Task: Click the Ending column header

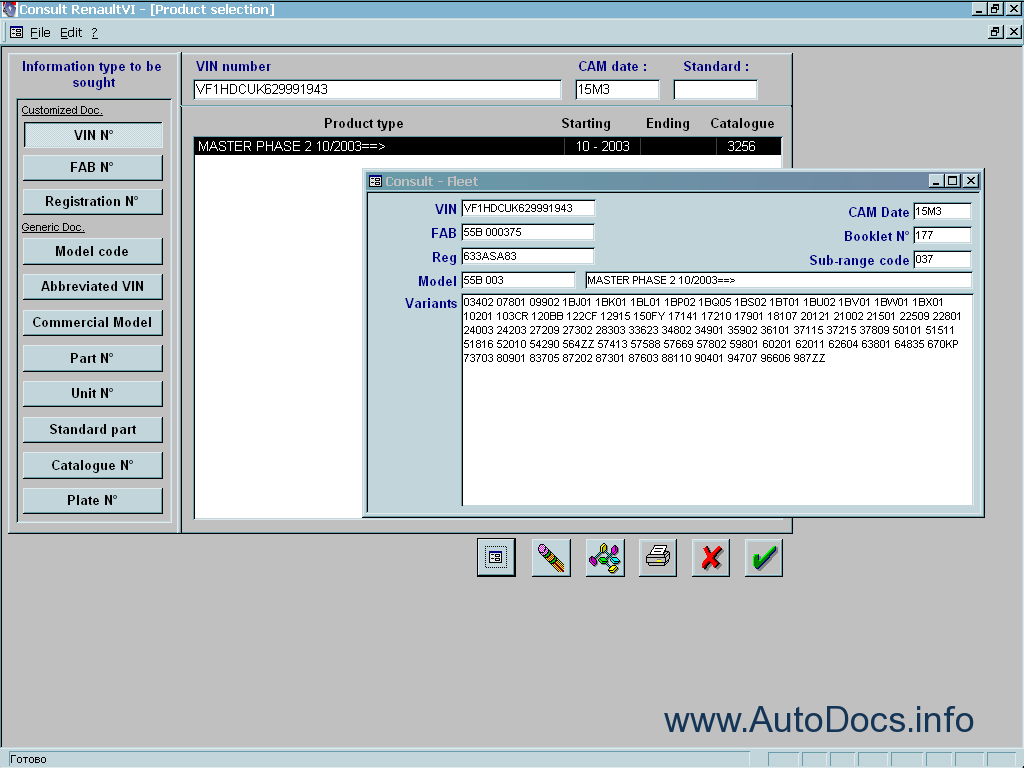Action: pyautogui.click(x=667, y=123)
